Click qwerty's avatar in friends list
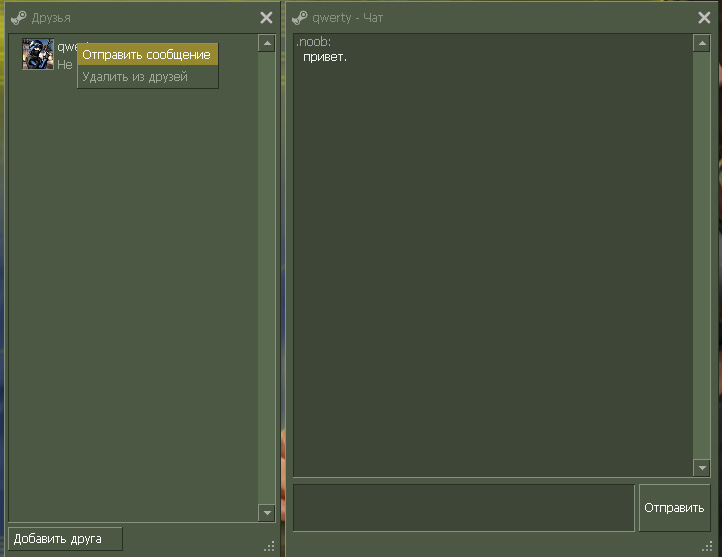The image size is (722, 557). pyautogui.click(x=38, y=54)
